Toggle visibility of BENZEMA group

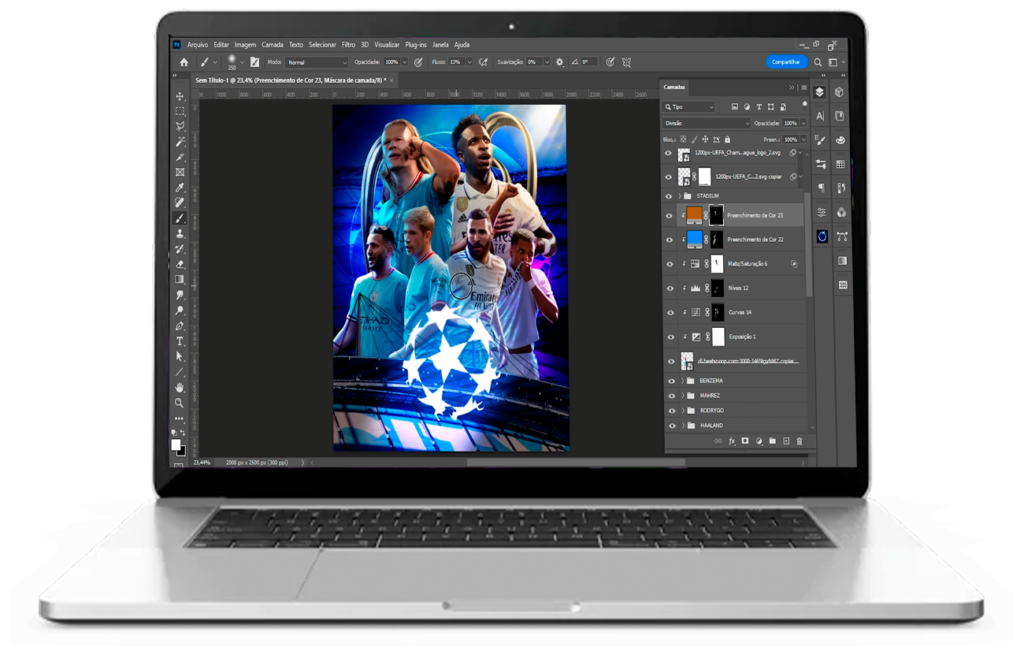[671, 381]
